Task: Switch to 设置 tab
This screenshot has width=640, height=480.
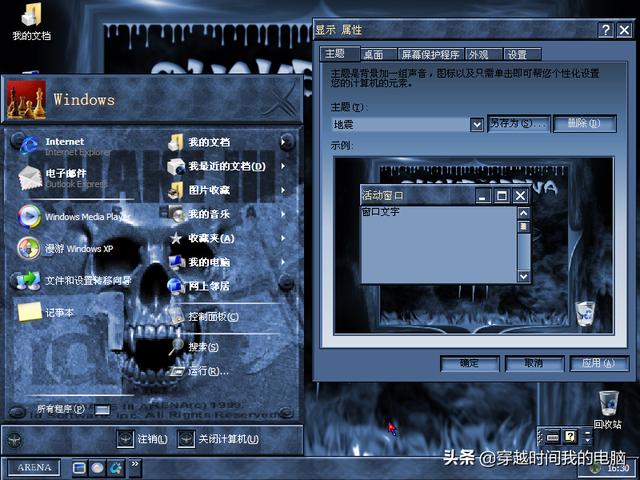Action: point(522,54)
